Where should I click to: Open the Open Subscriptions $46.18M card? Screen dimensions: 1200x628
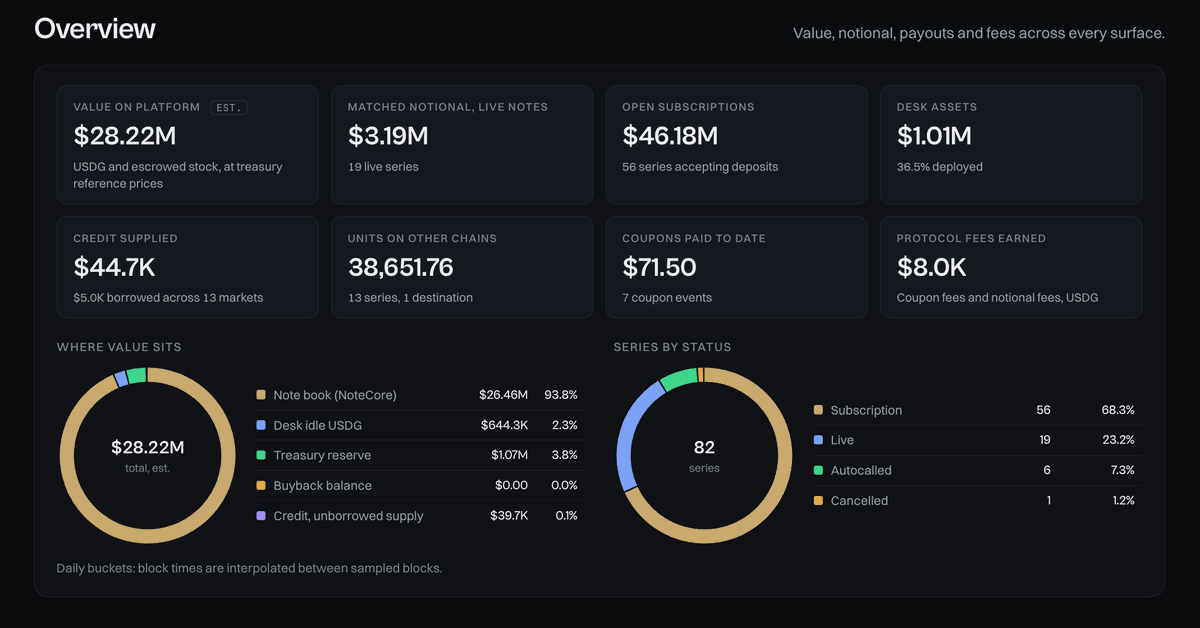pyautogui.click(x=737, y=145)
